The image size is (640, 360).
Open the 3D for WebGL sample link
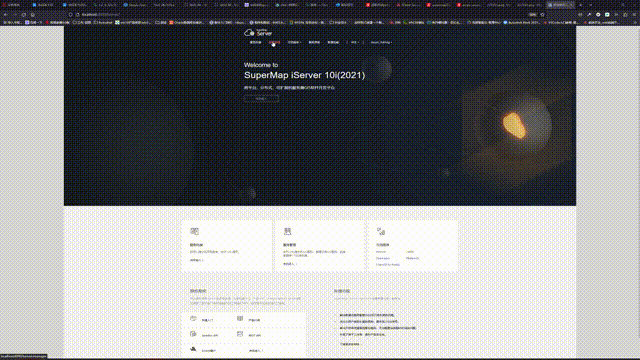click(388, 265)
